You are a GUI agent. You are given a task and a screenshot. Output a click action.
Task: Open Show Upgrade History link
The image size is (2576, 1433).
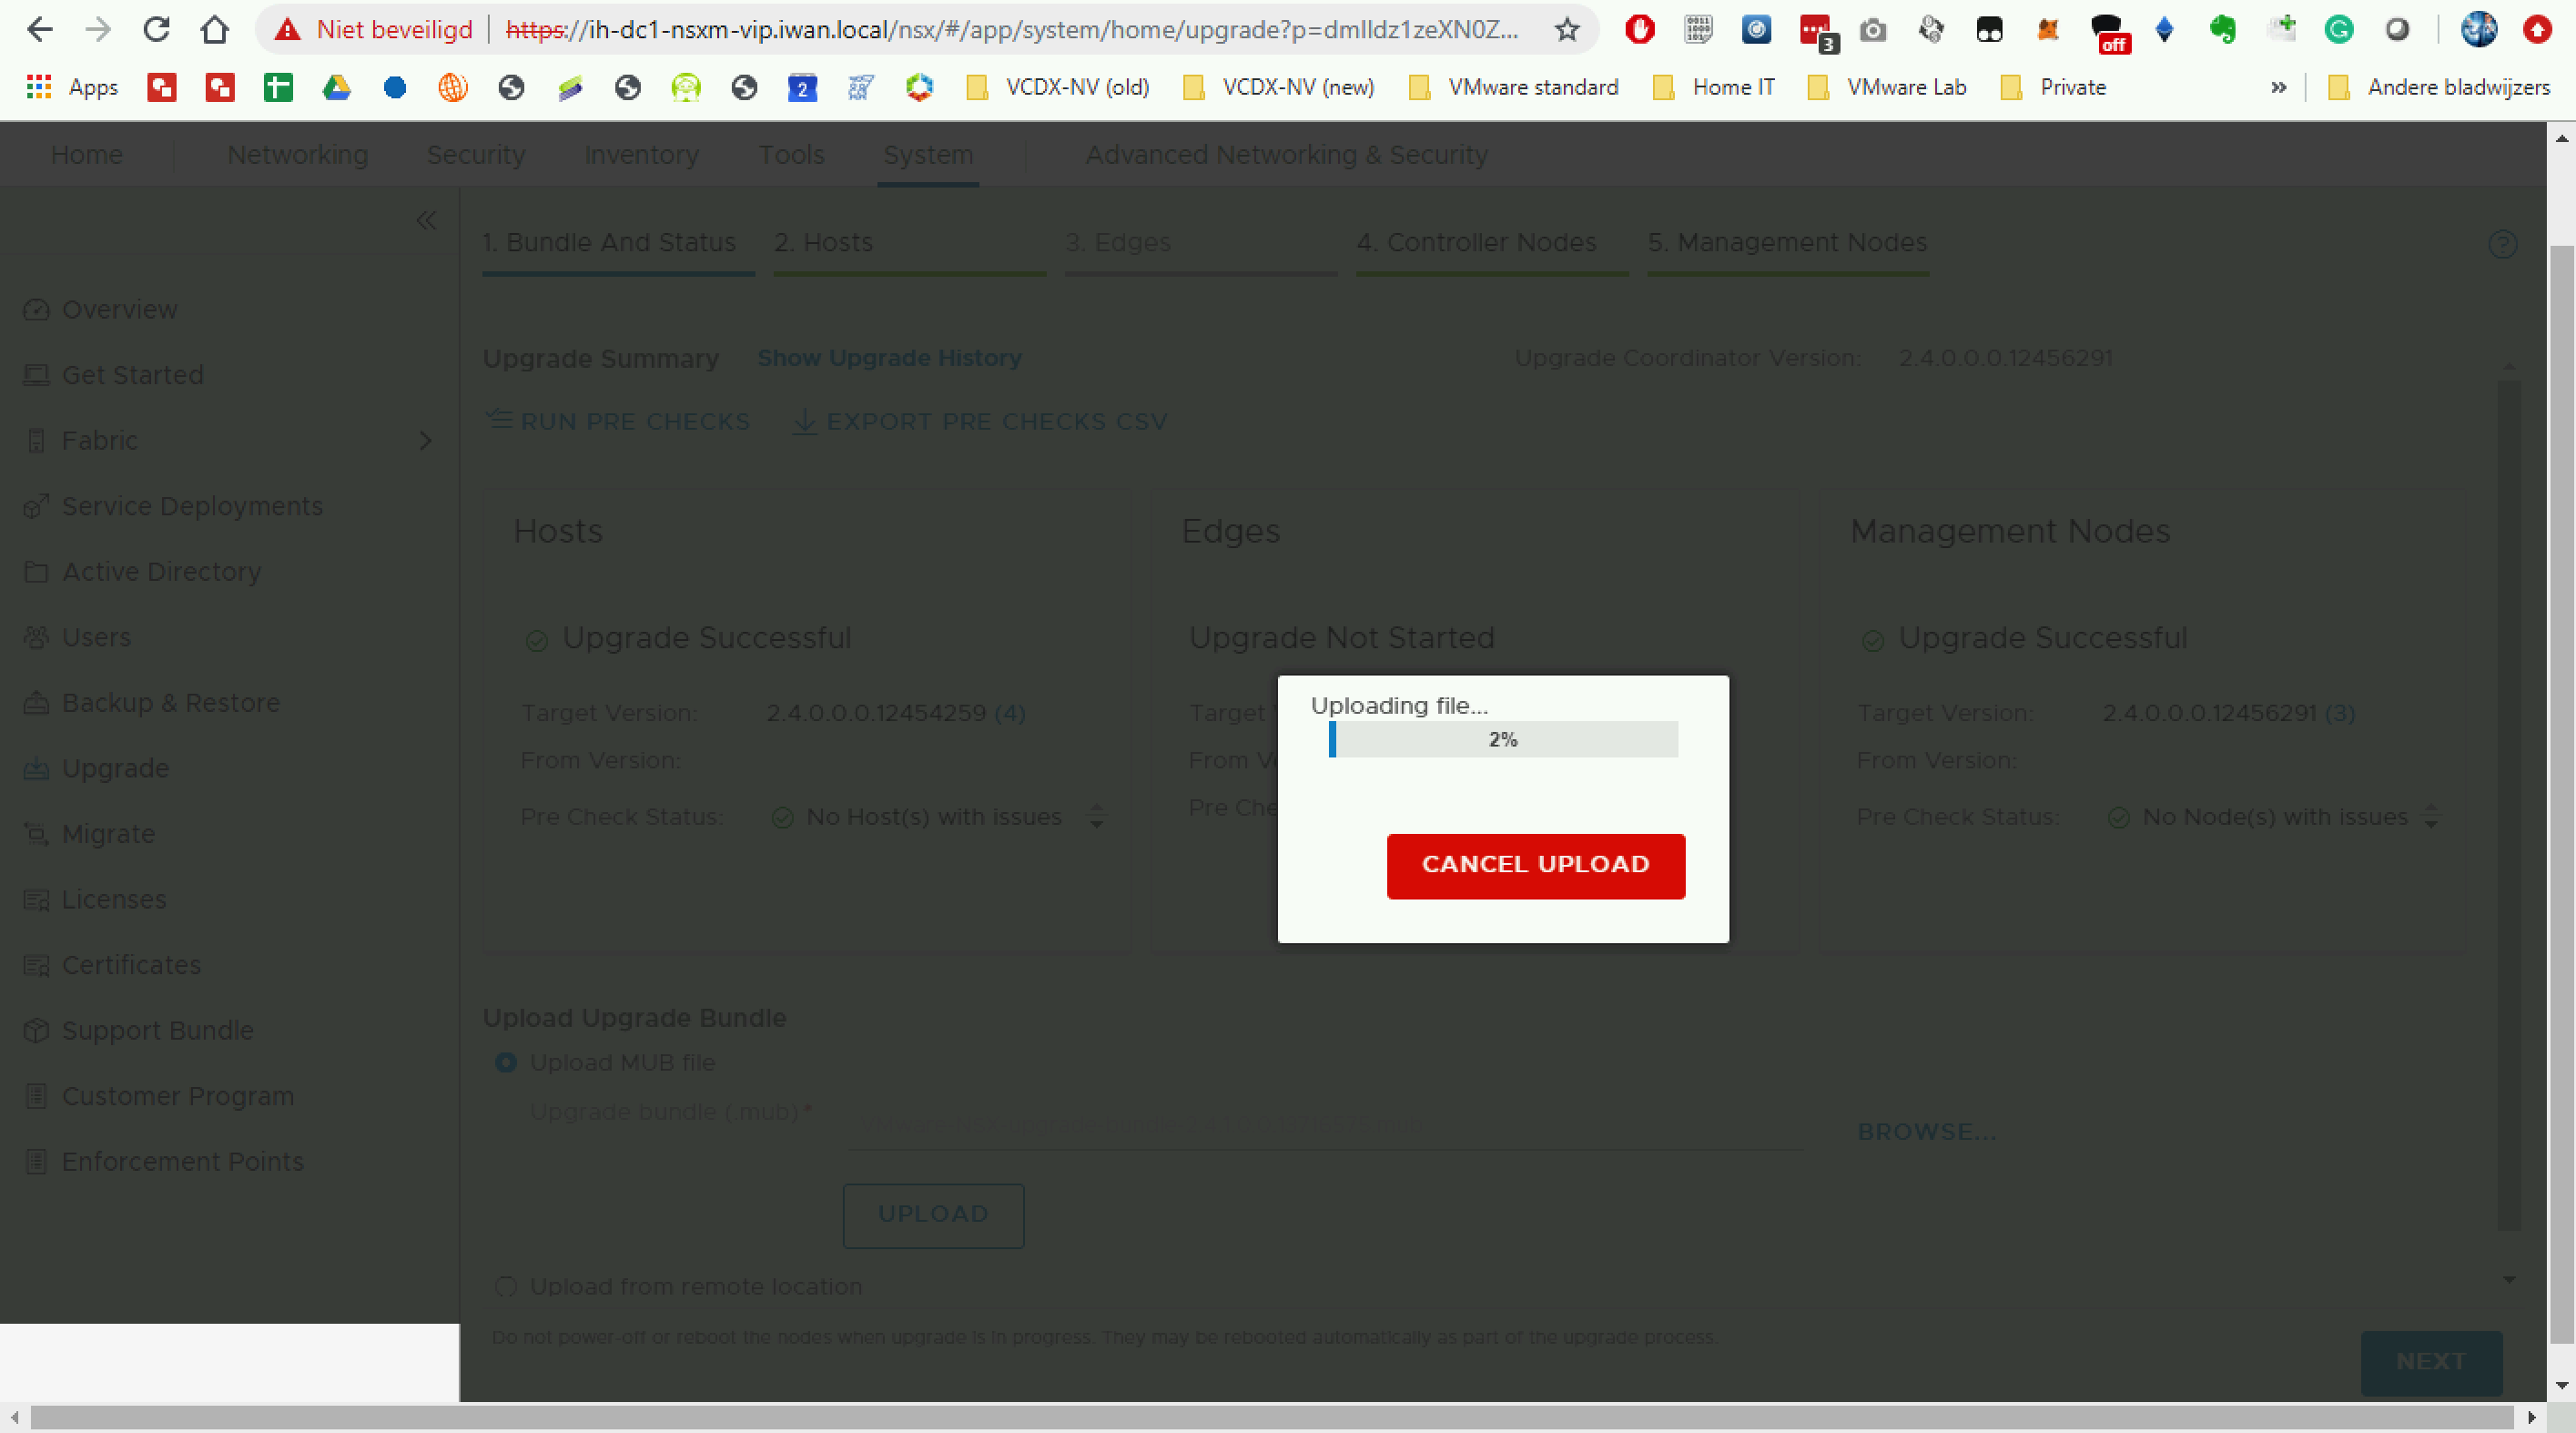(889, 358)
